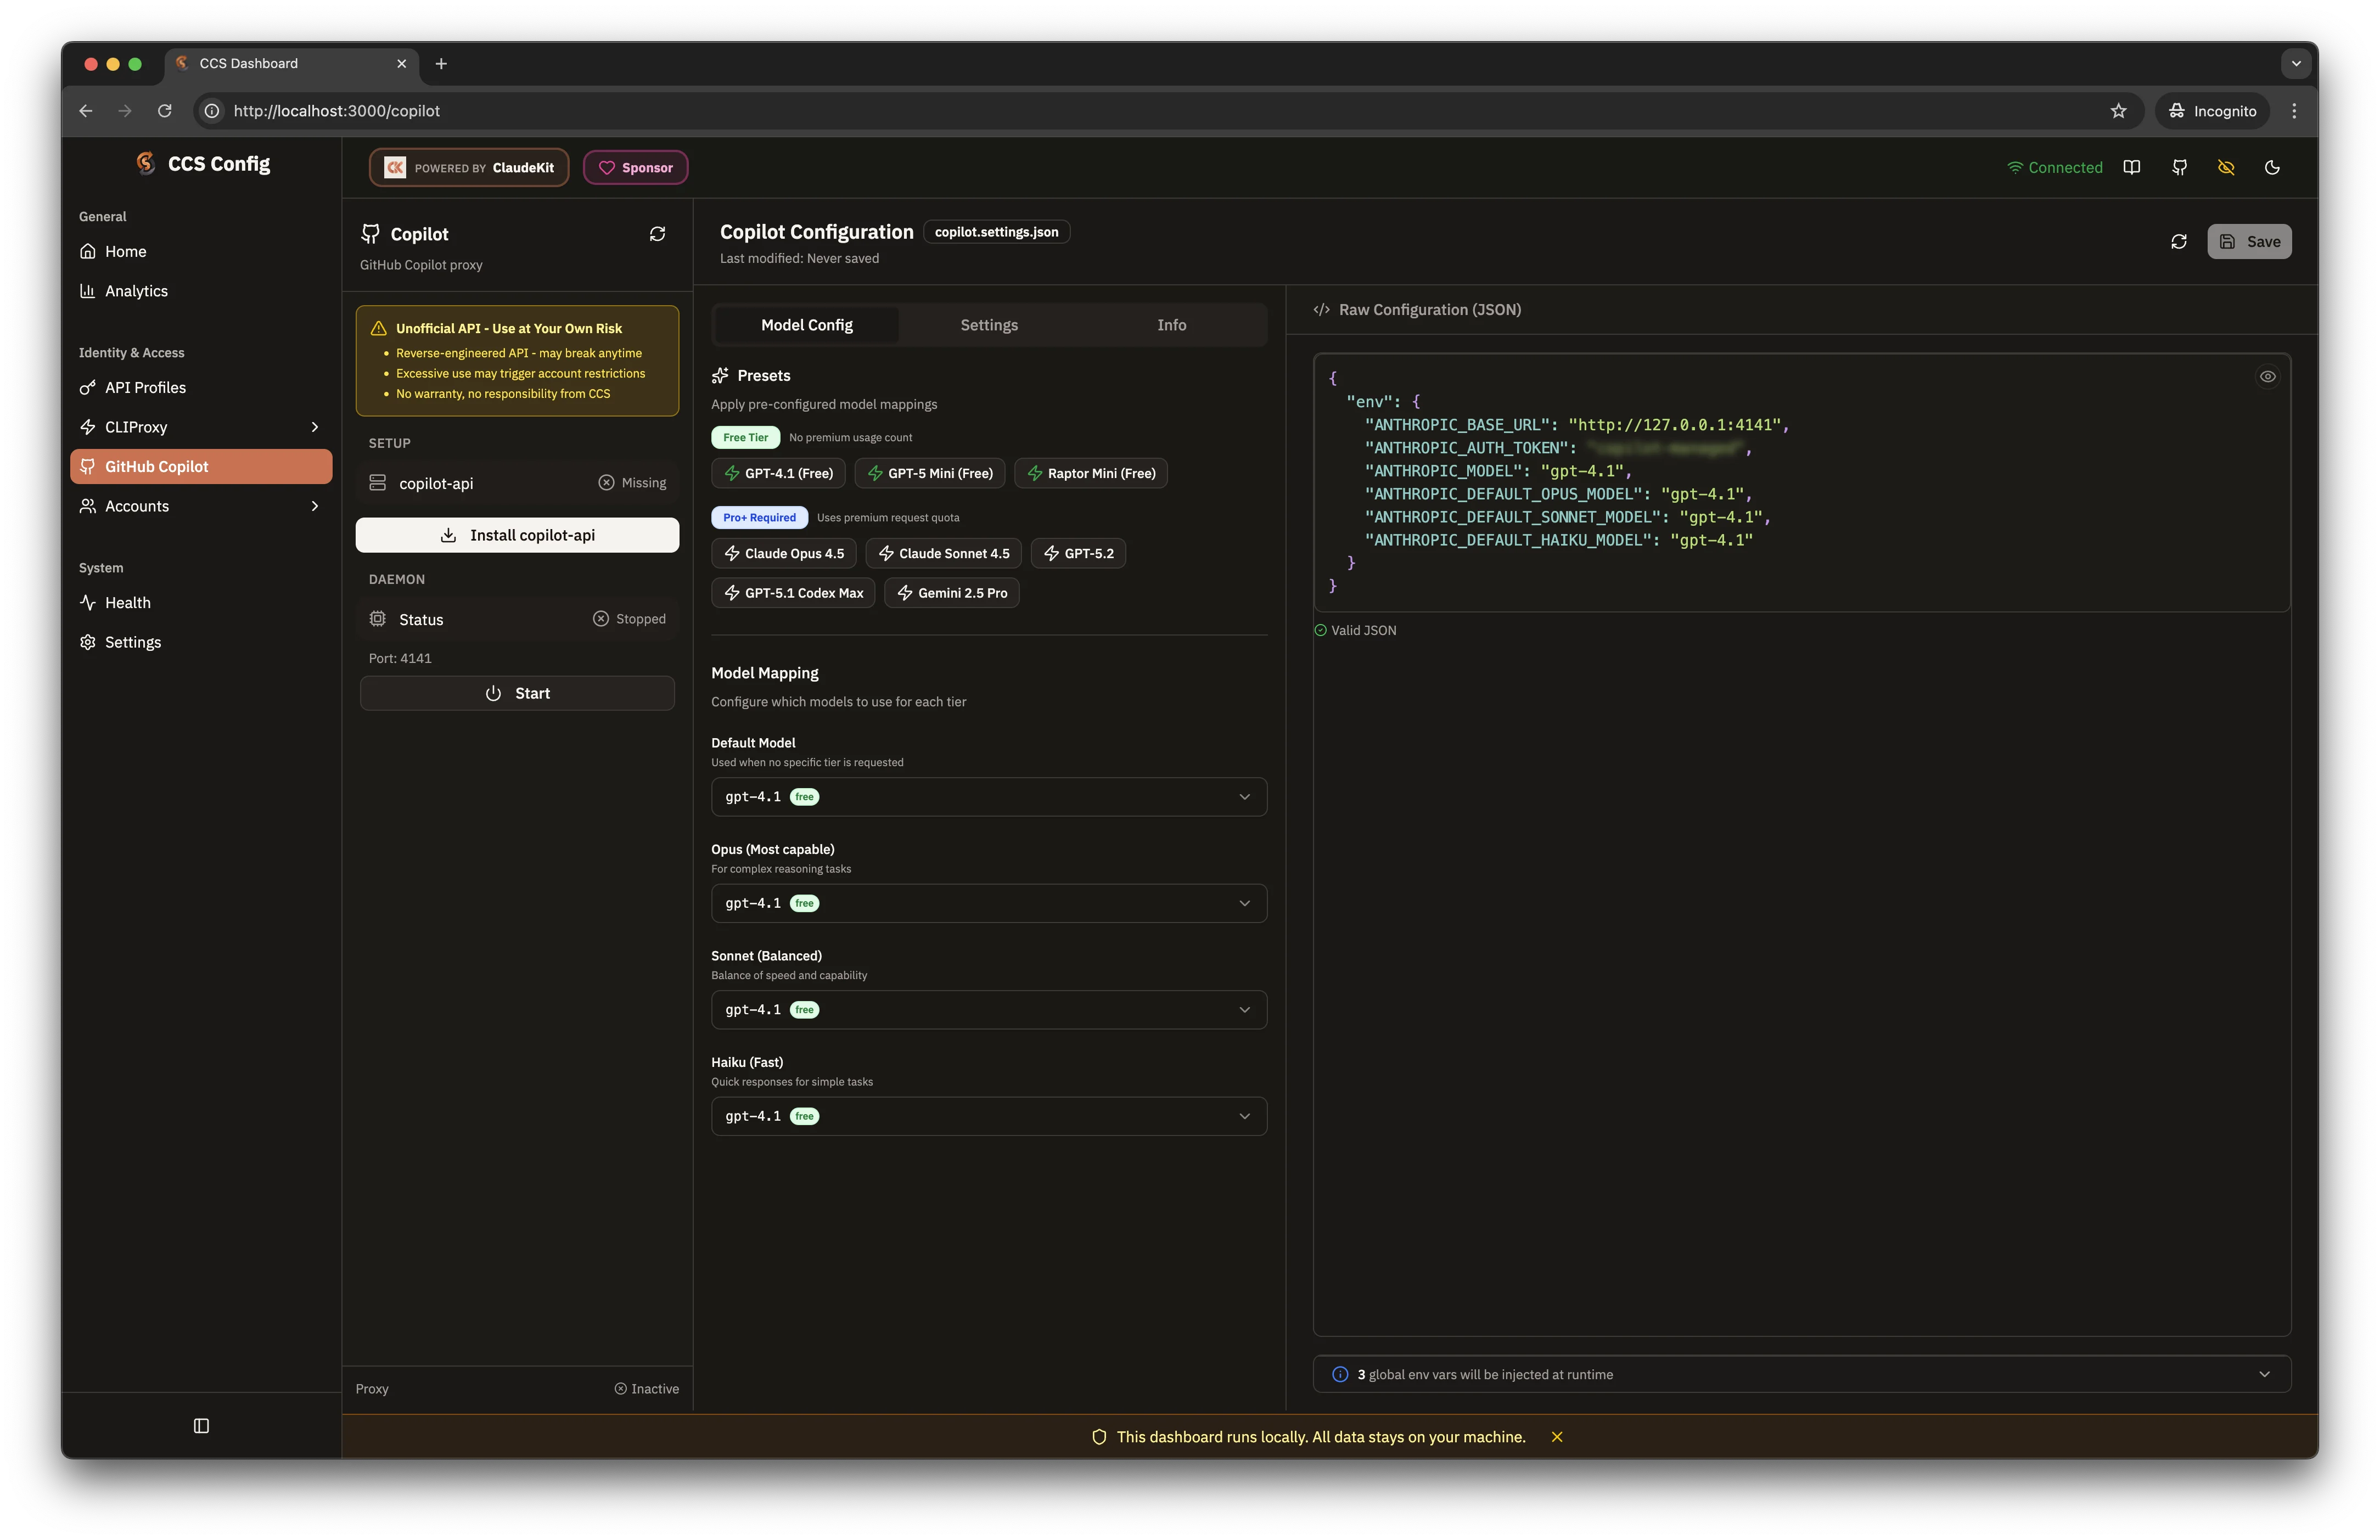Open the GitHub repository icon
The image size is (2380, 1540).
(x=2179, y=167)
